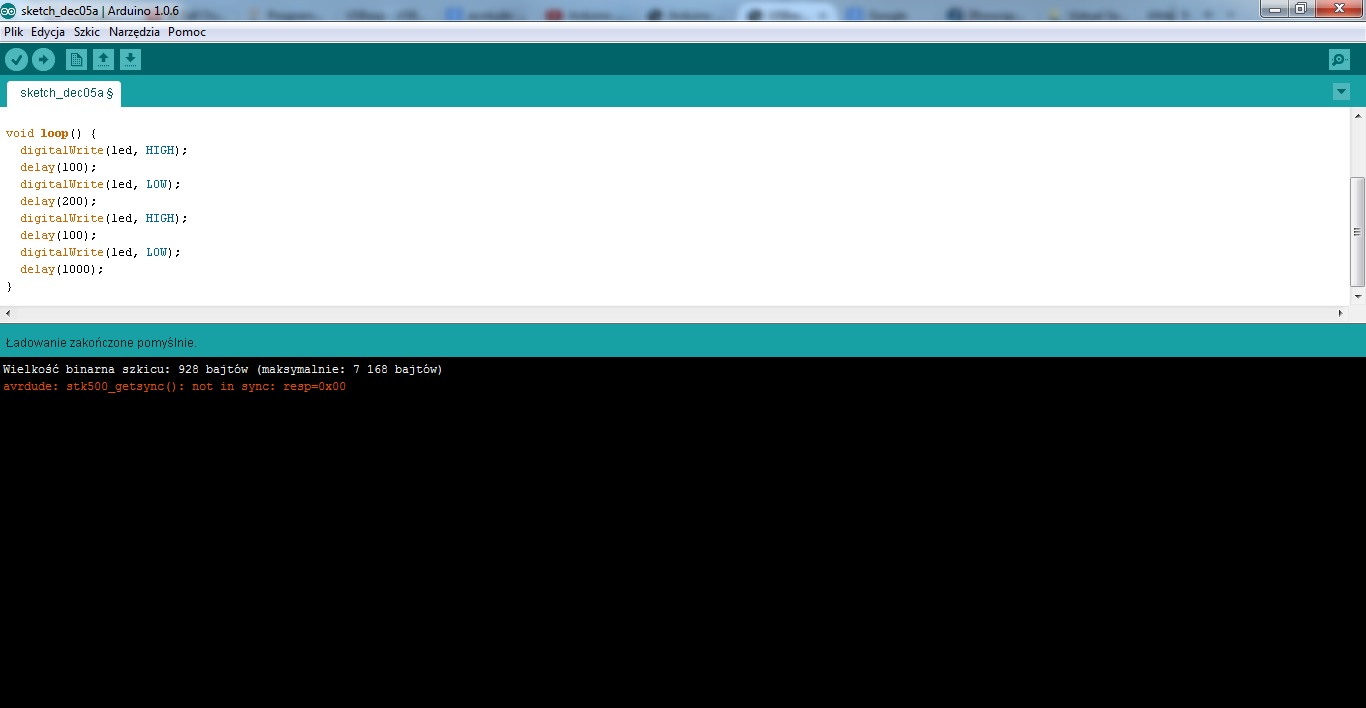
Task: Click the editor vertical scrollbar thumb
Action: (1357, 231)
